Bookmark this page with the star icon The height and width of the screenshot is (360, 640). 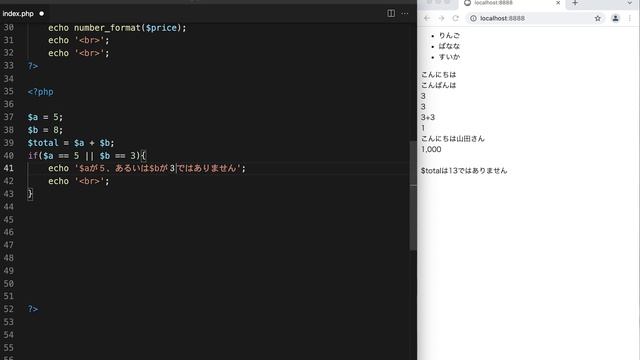(598, 18)
